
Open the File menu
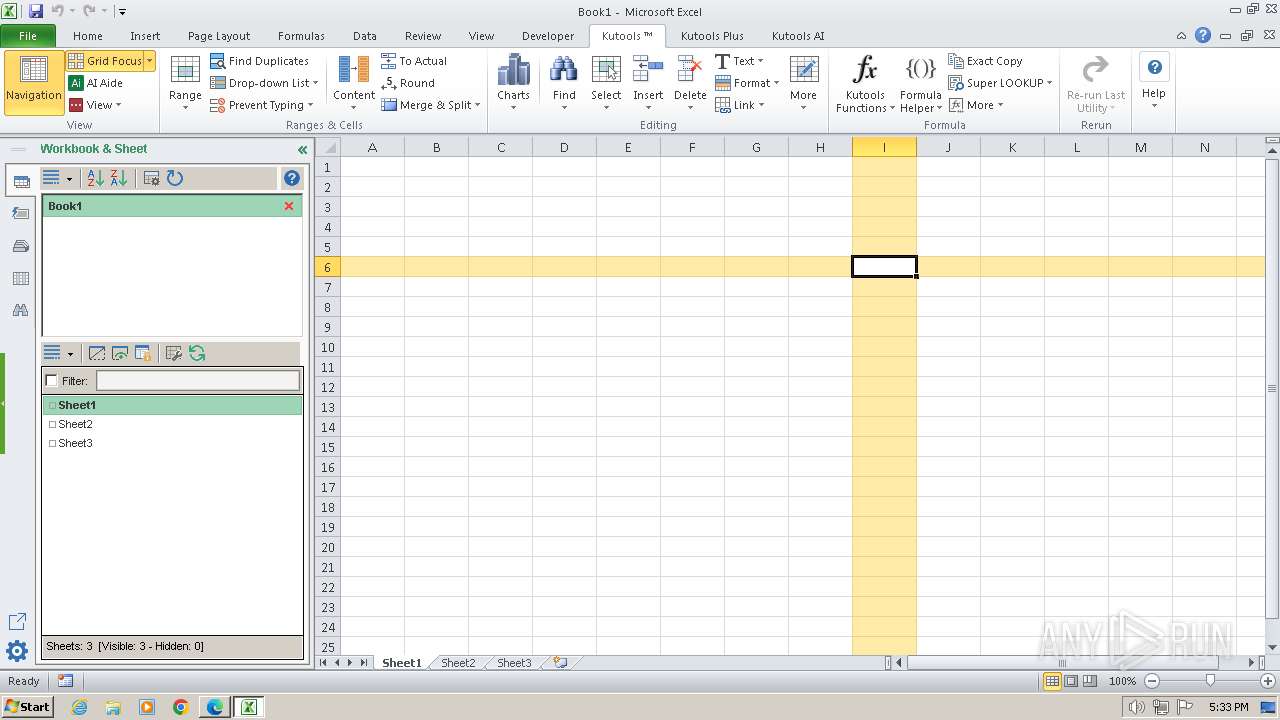click(28, 36)
